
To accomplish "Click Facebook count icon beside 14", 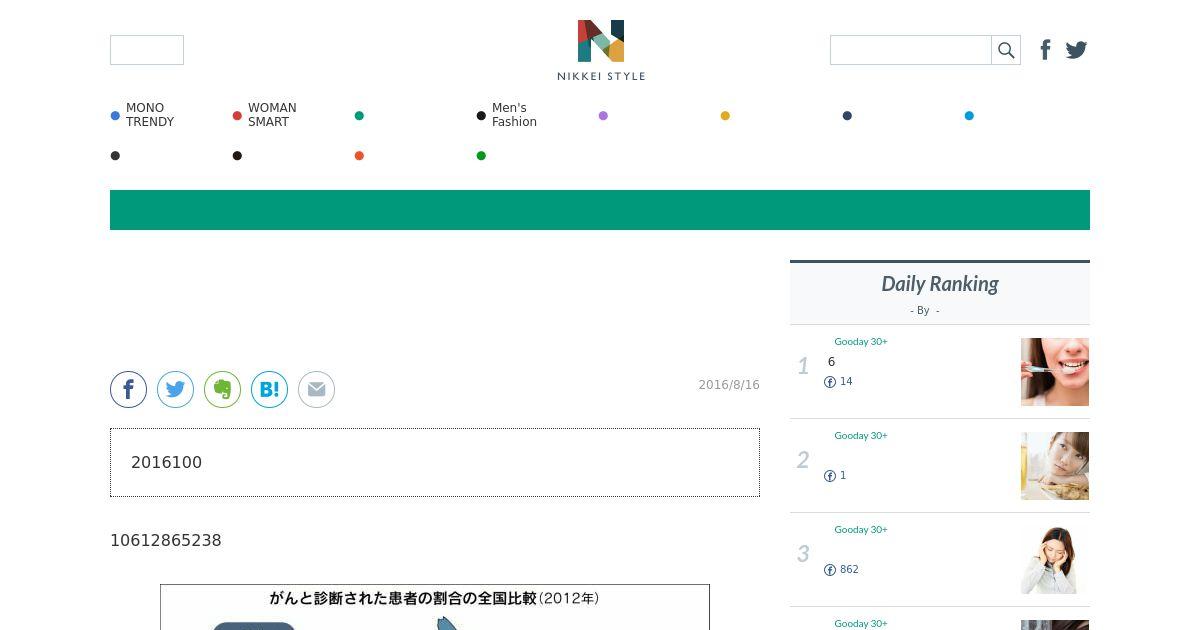I will [830, 382].
